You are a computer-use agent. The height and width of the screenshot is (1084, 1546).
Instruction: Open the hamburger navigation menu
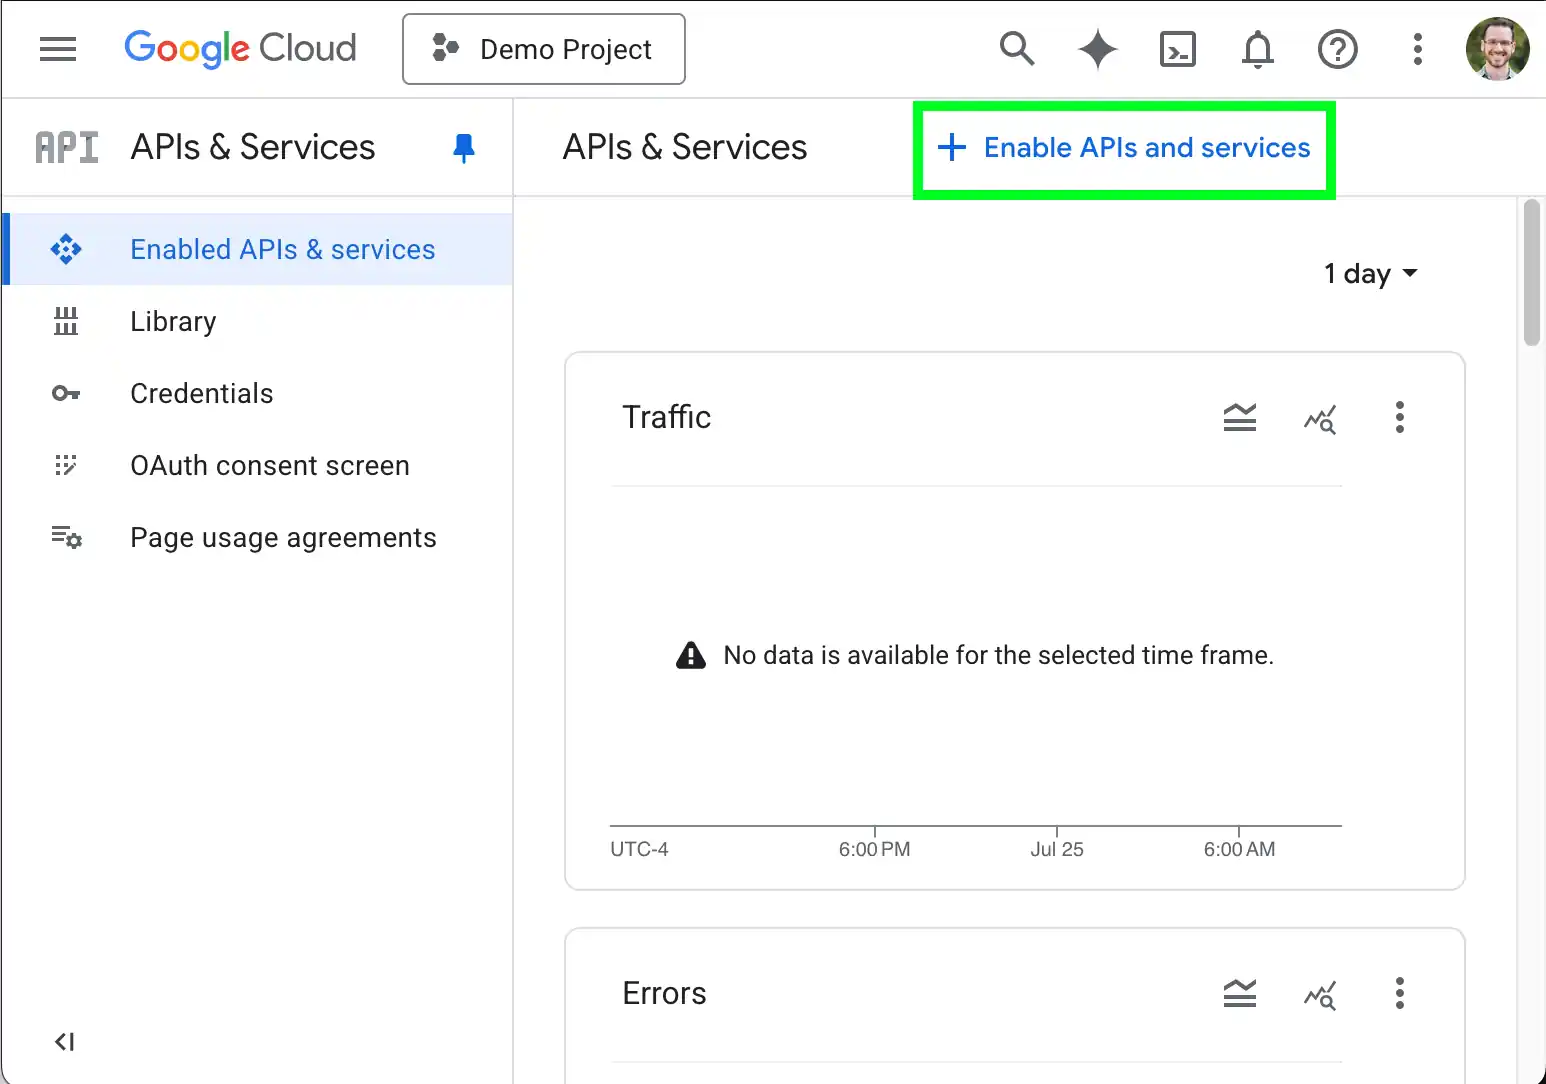click(57, 48)
